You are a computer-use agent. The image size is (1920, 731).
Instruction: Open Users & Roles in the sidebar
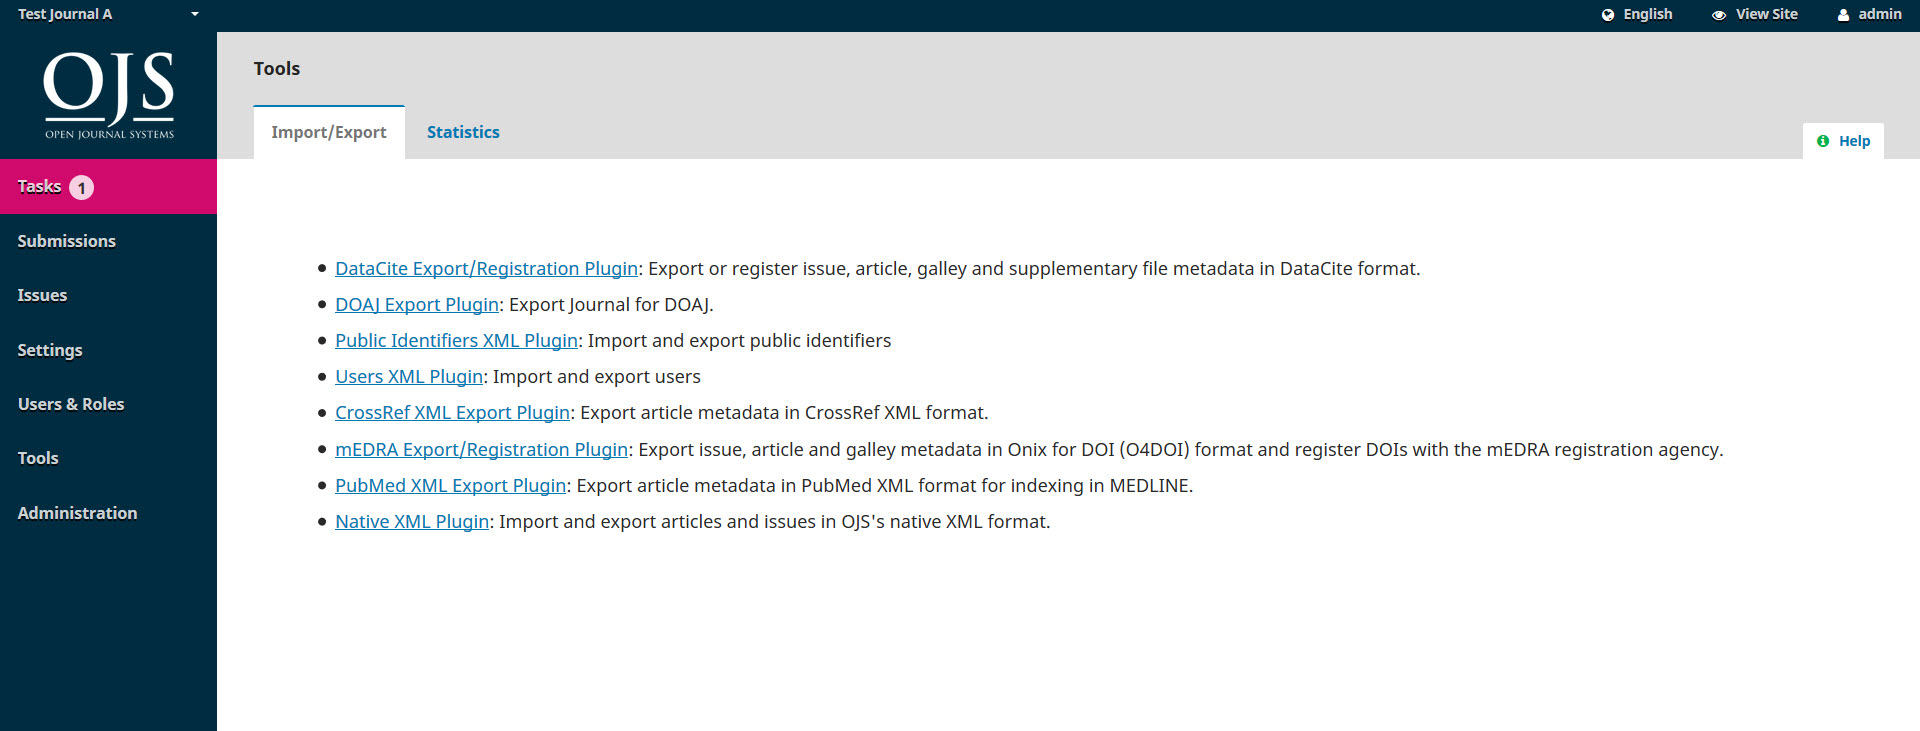pyautogui.click(x=108, y=404)
